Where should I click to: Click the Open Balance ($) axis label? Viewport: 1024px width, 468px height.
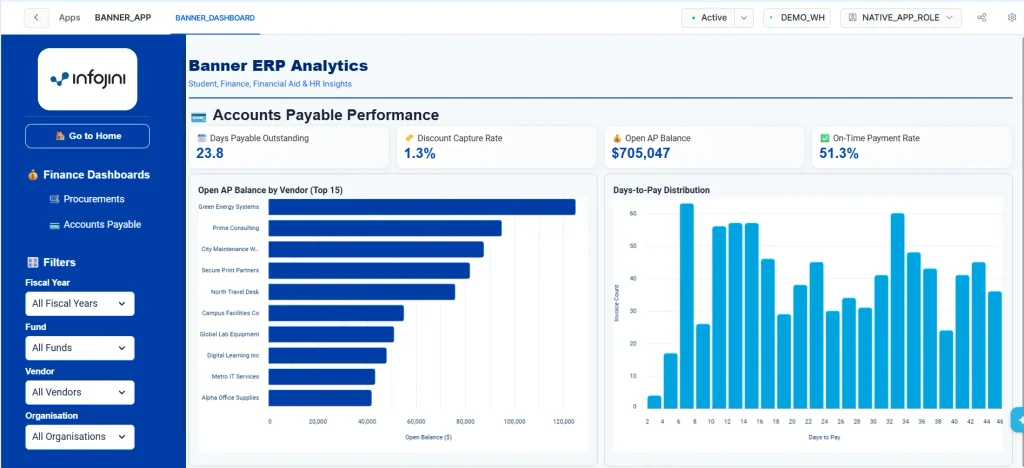428,437
